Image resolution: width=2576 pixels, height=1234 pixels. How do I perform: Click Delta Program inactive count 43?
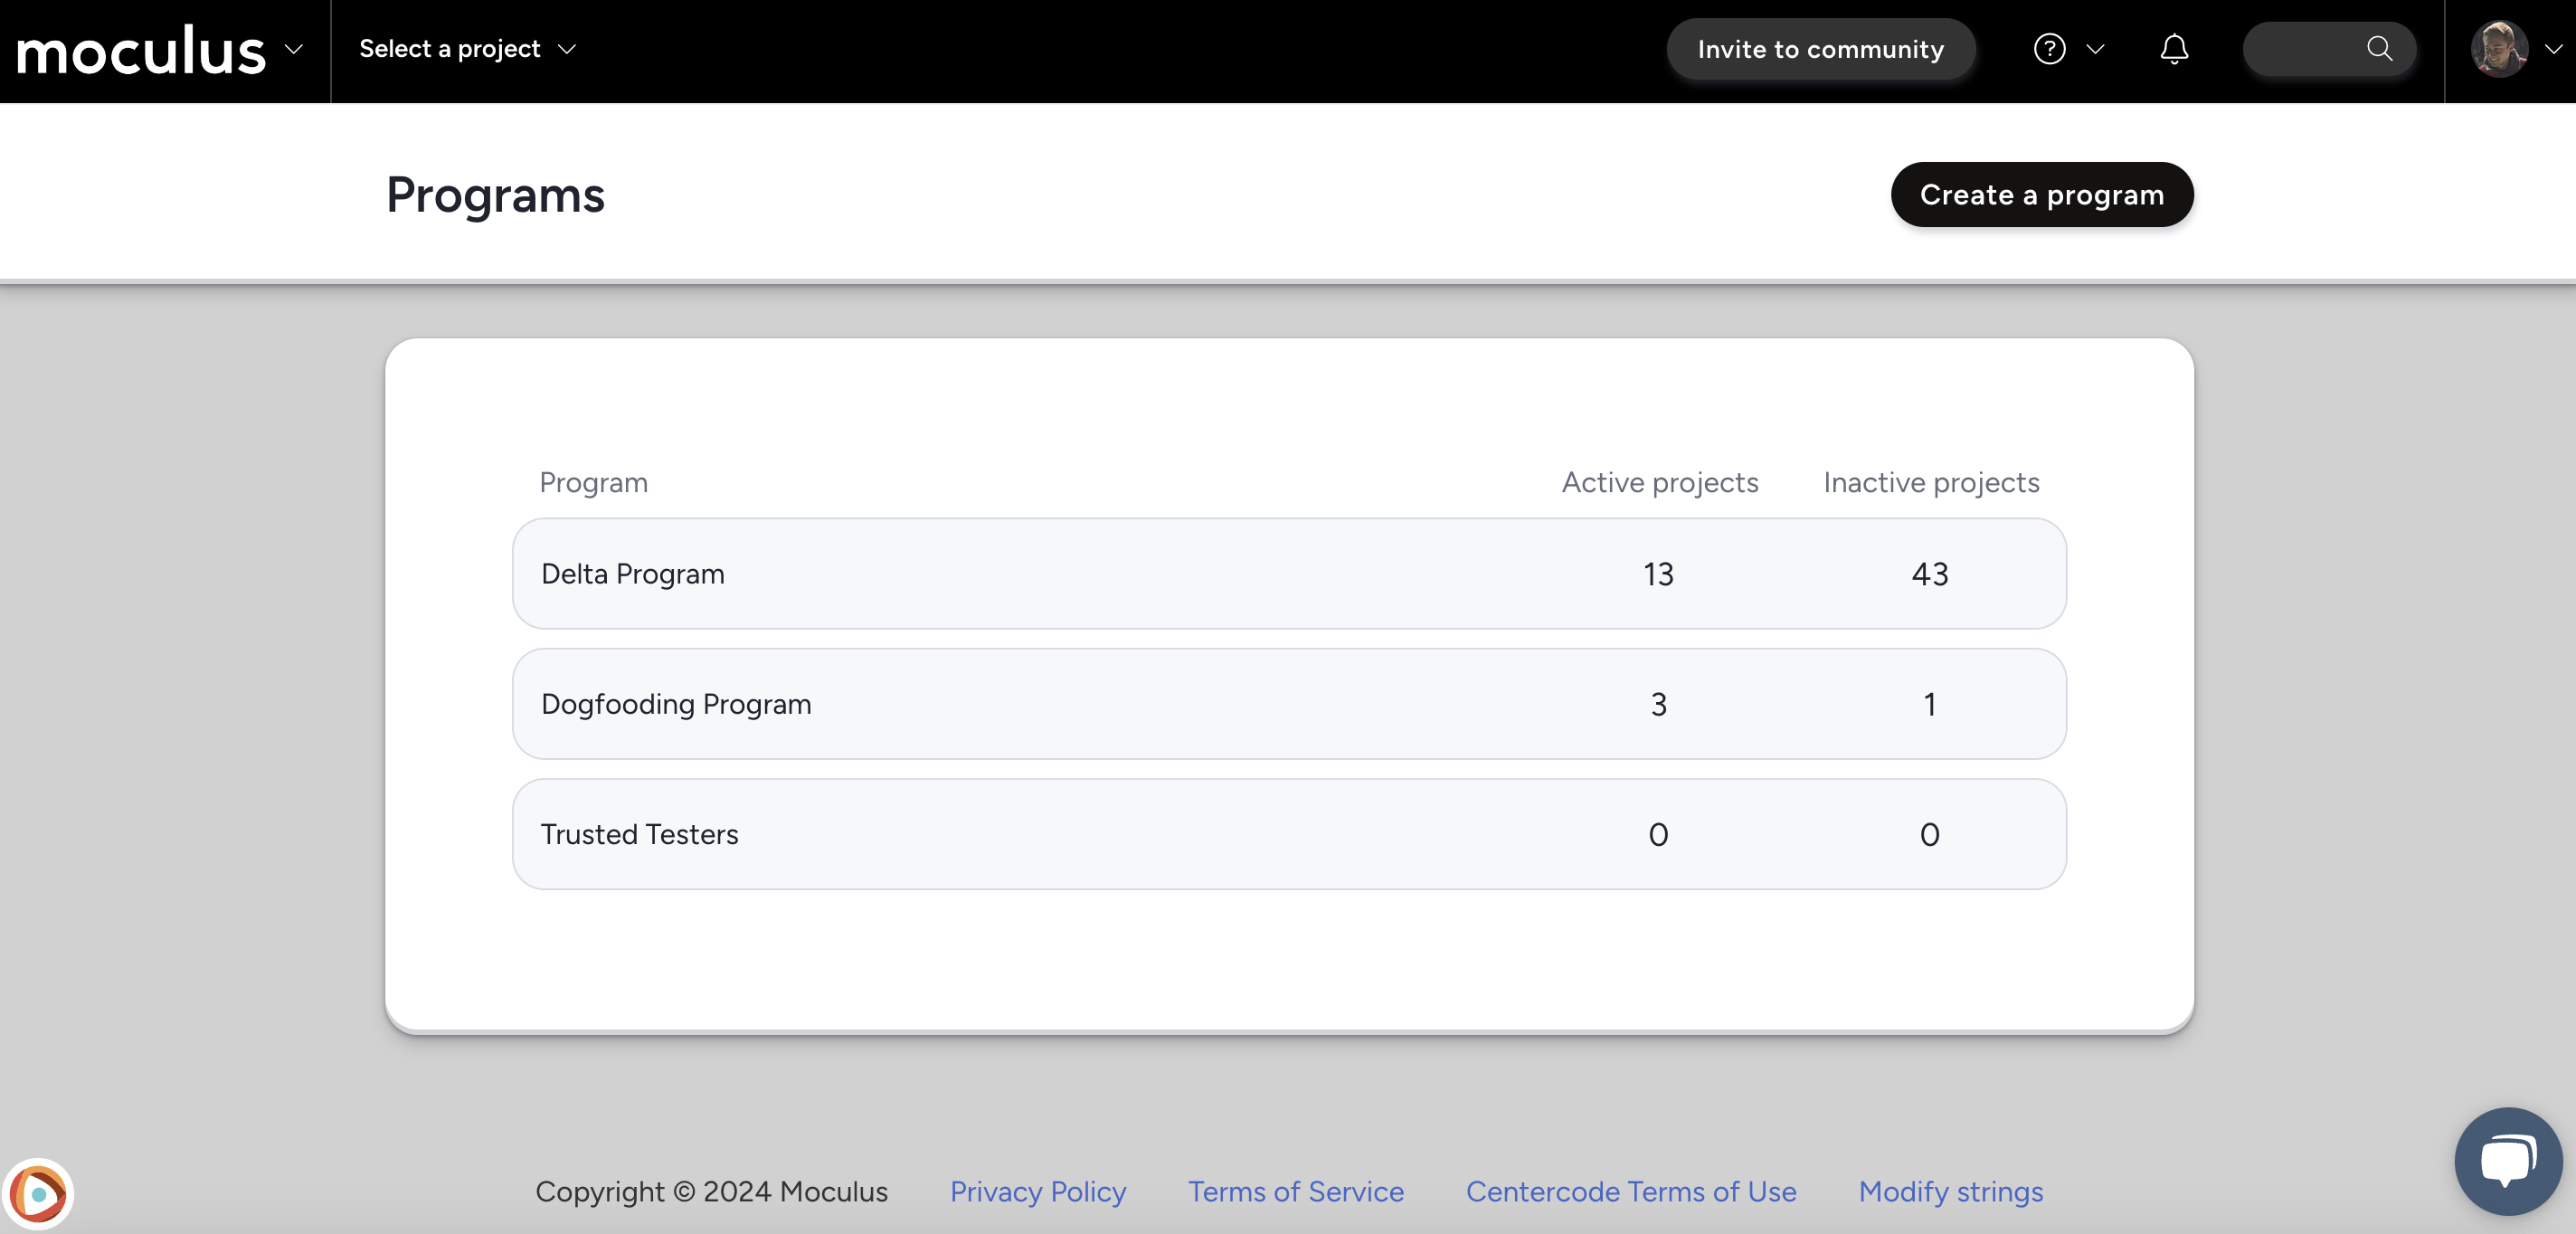1930,574
